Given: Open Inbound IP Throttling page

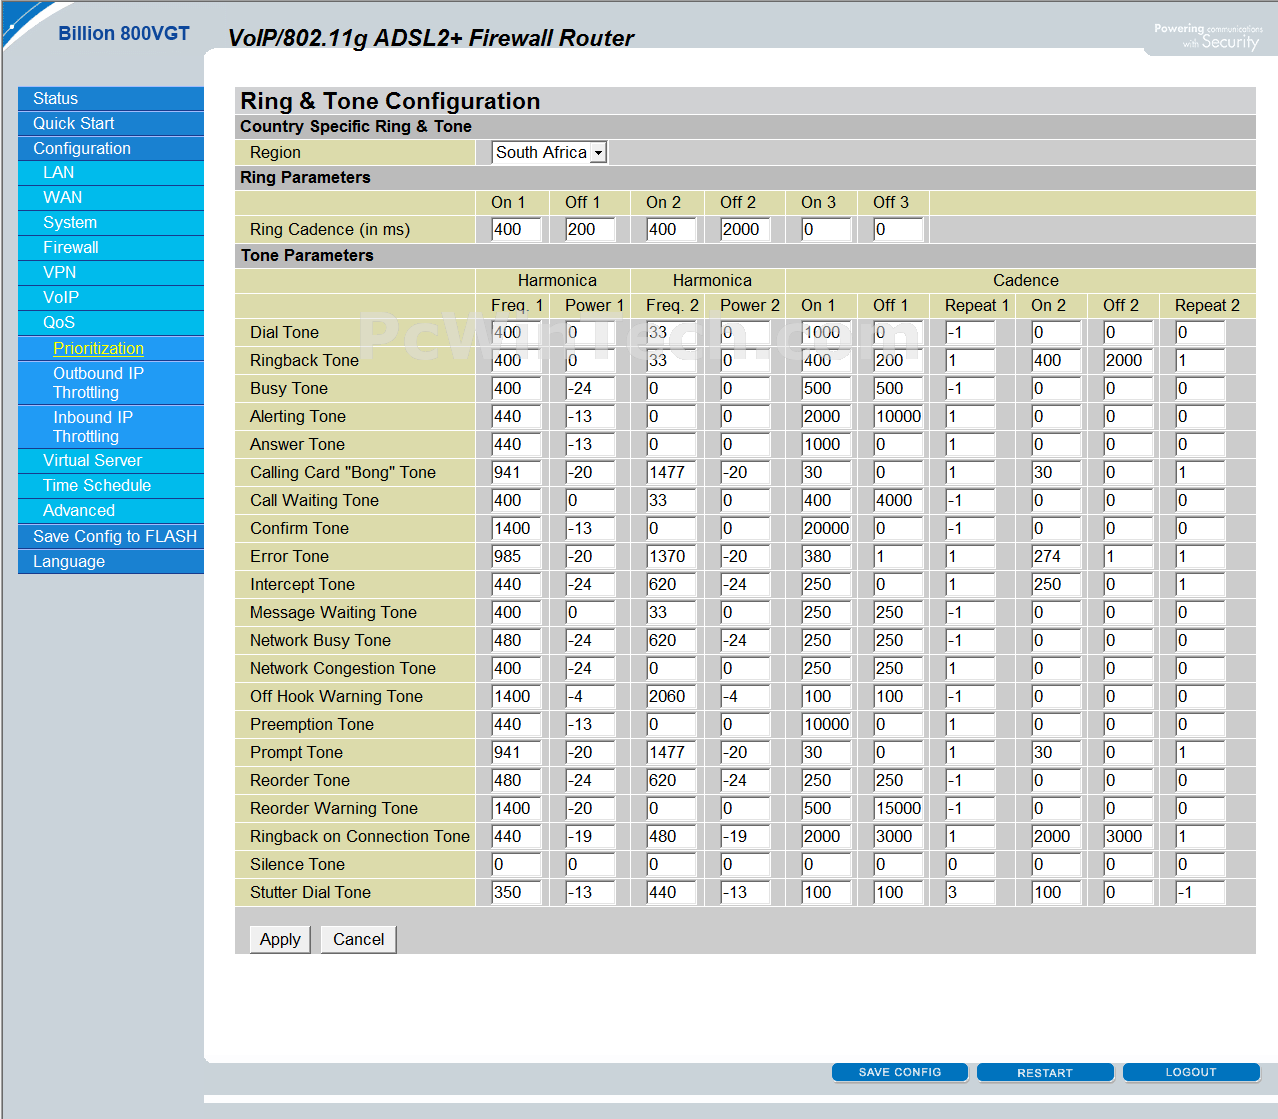Looking at the screenshot, I should (111, 427).
